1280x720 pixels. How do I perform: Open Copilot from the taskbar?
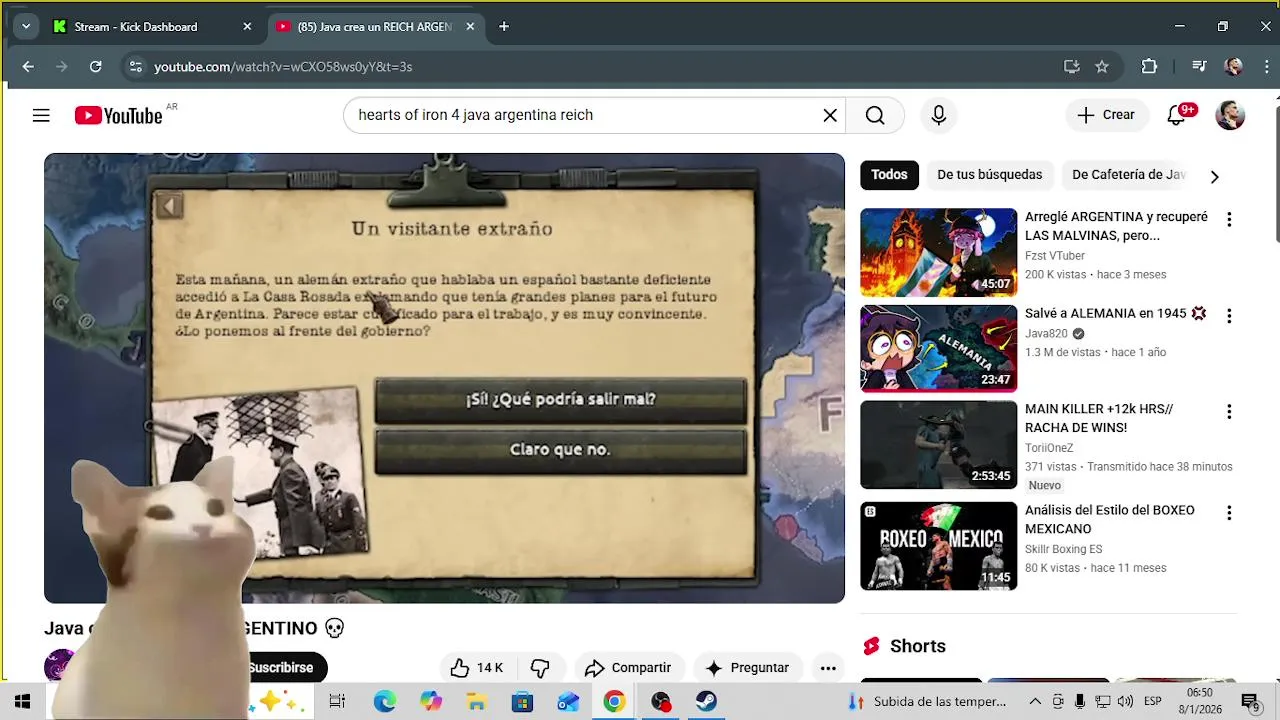click(431, 702)
